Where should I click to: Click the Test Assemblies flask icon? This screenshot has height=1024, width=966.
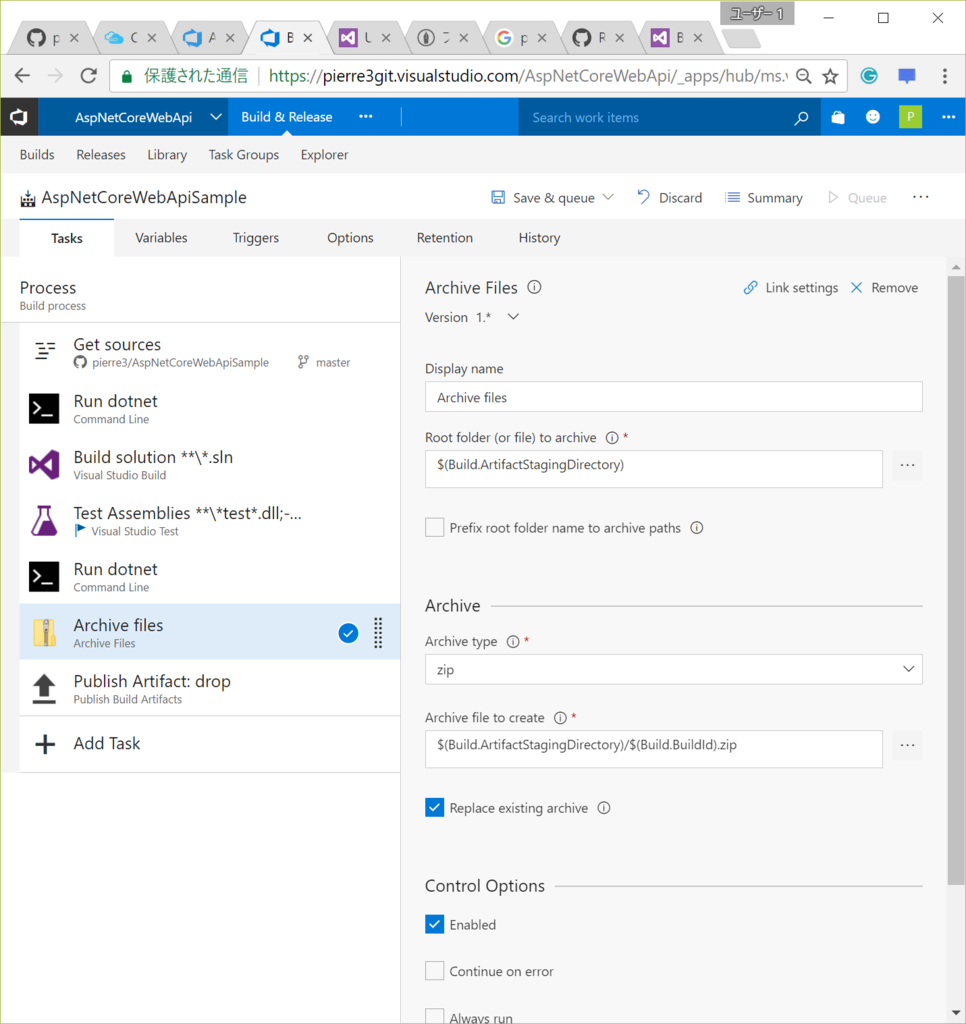point(44,520)
